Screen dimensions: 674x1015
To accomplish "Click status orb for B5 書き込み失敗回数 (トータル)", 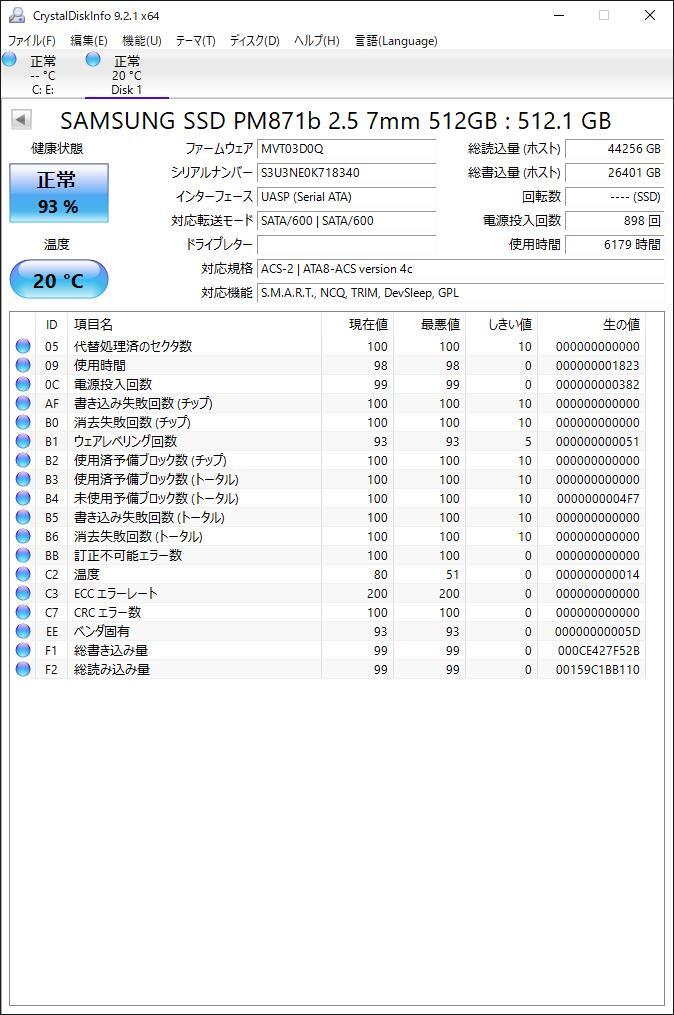I will click(x=23, y=517).
